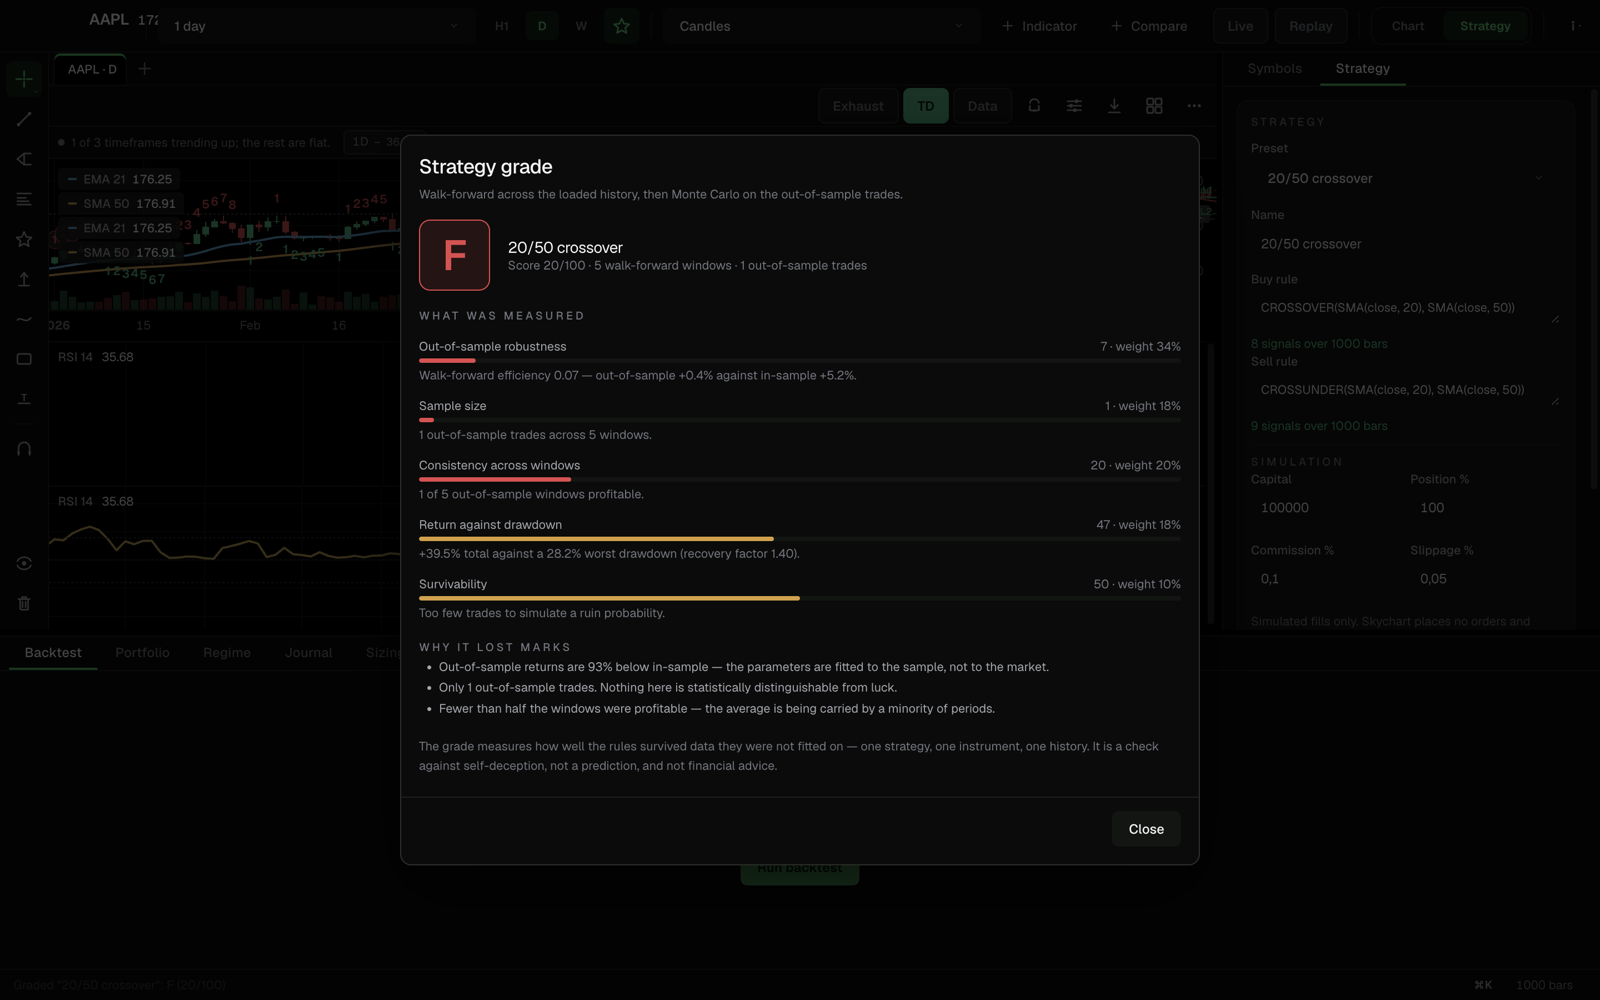Switch to W weekly timeframe
1600x1000 pixels.
click(x=581, y=26)
